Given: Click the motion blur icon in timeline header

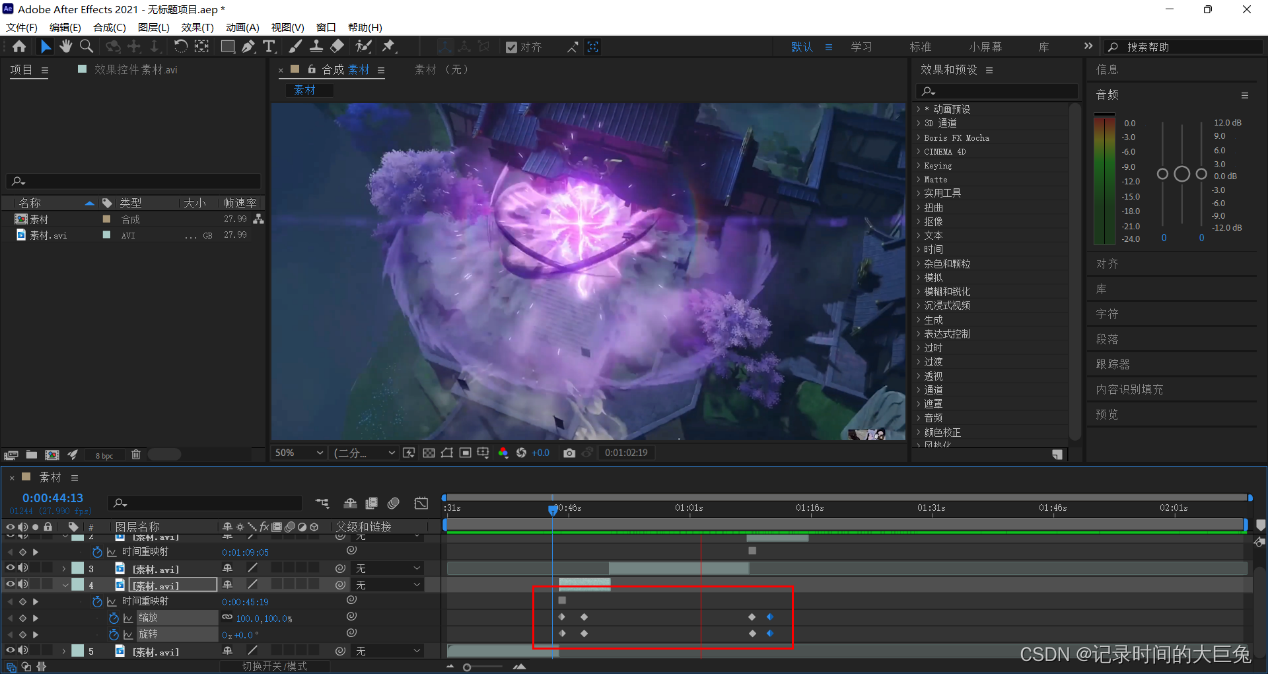Looking at the screenshot, I should 393,503.
